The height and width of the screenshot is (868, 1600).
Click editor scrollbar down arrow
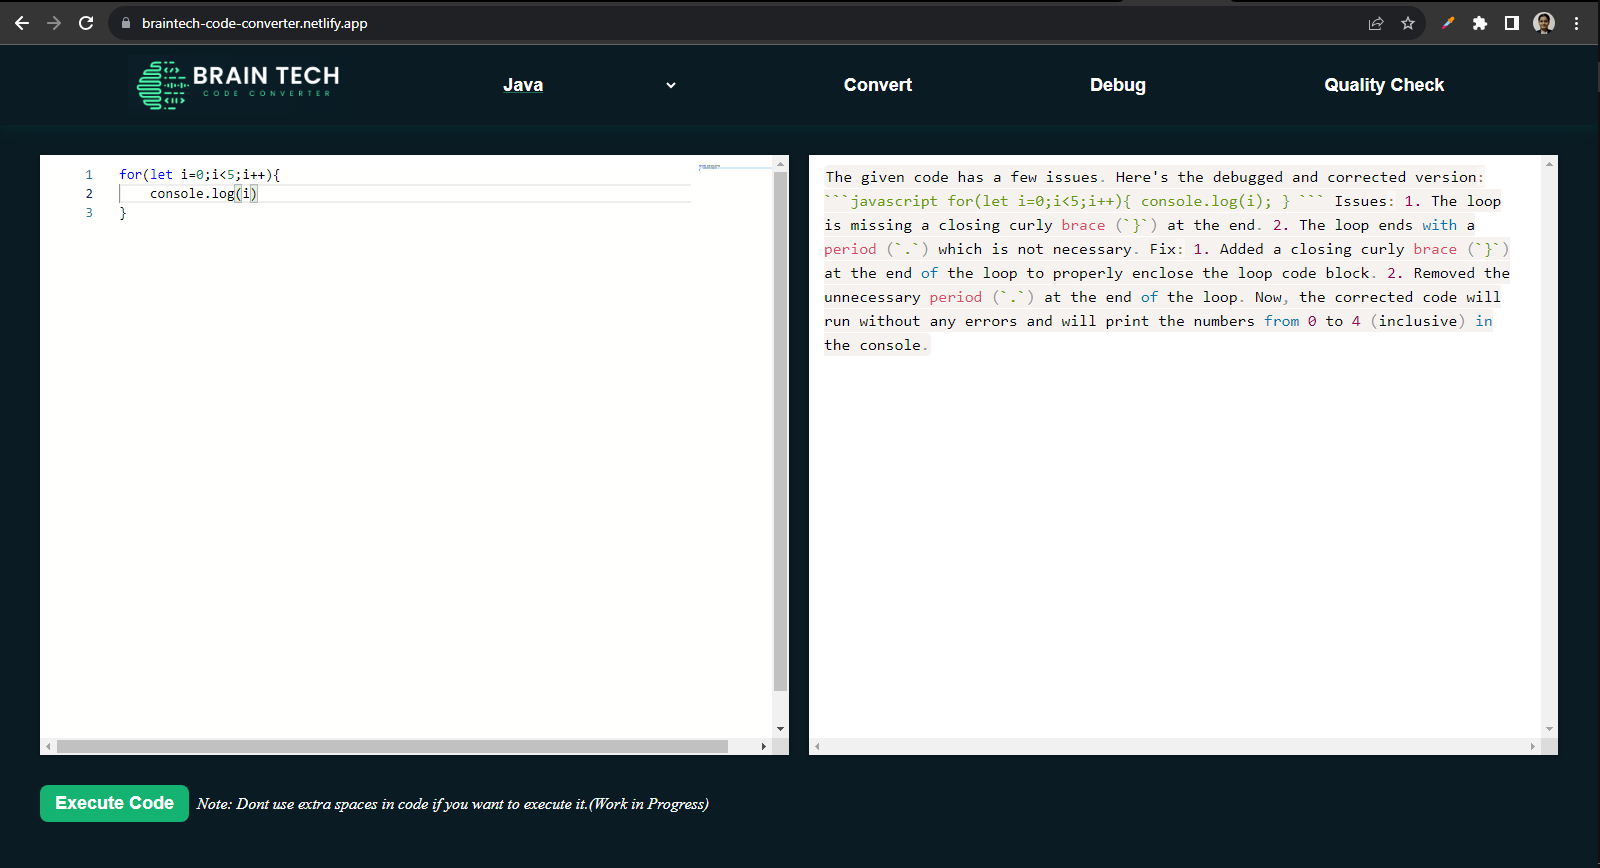pyautogui.click(x=781, y=729)
